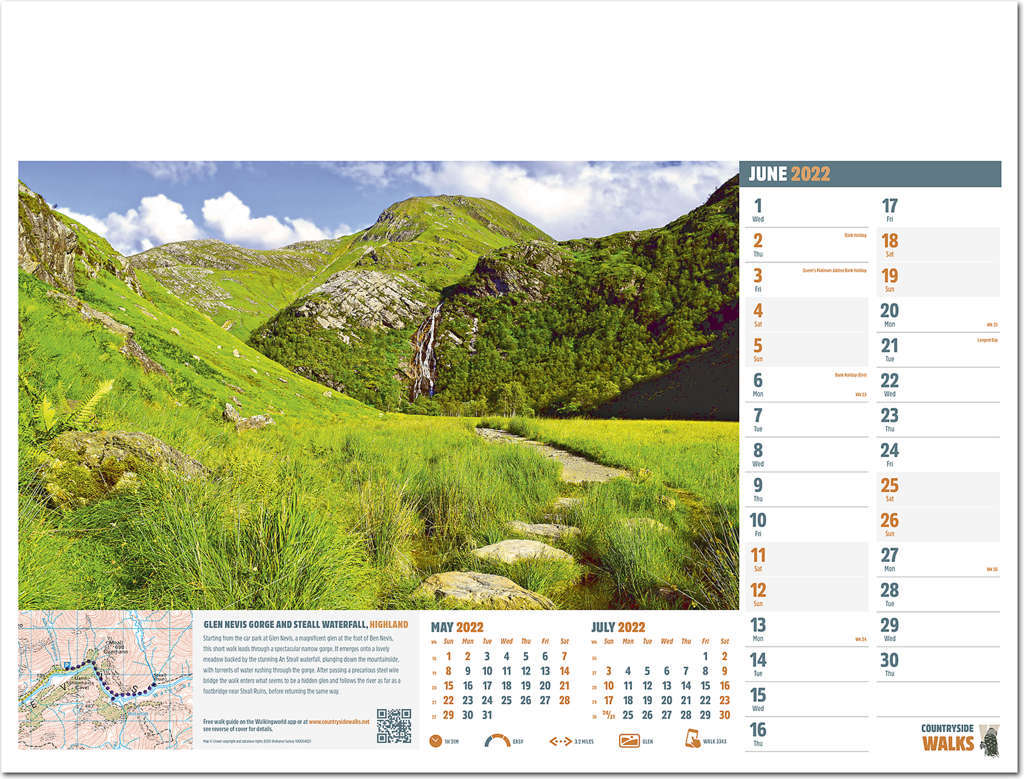This screenshot has height=779, width=1024.
Task: Click the QR code for the walk guide
Action: tap(394, 725)
